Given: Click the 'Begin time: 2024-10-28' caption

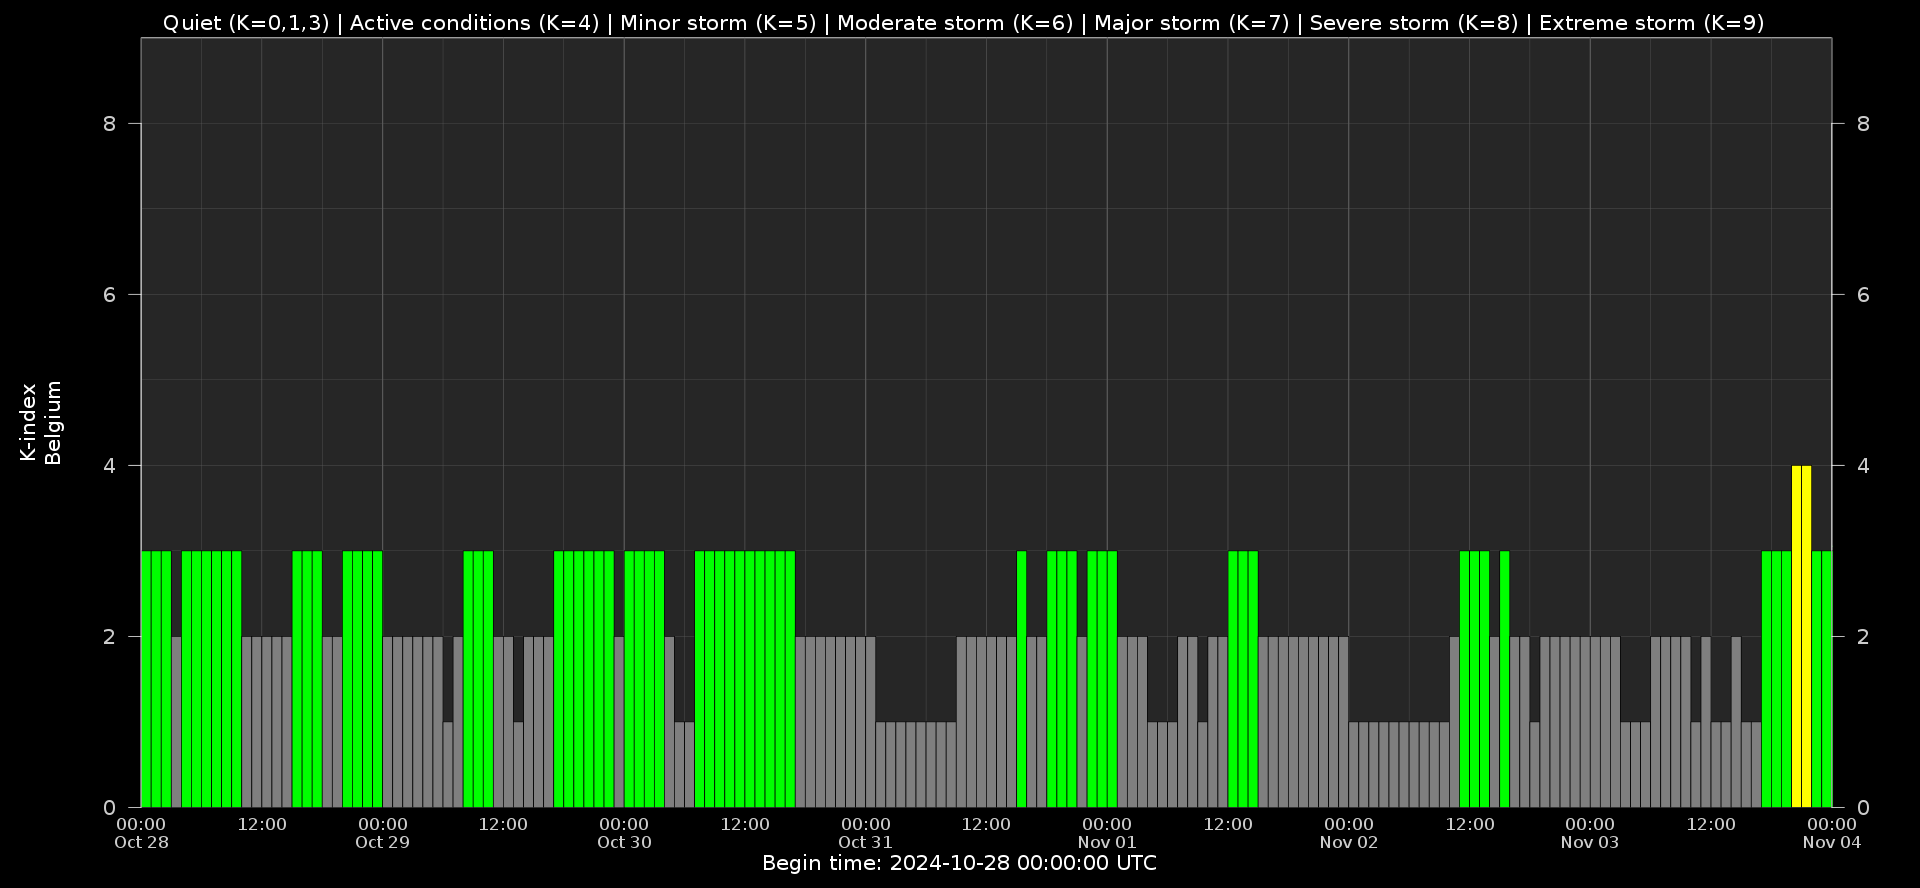Looking at the screenshot, I should click(959, 863).
